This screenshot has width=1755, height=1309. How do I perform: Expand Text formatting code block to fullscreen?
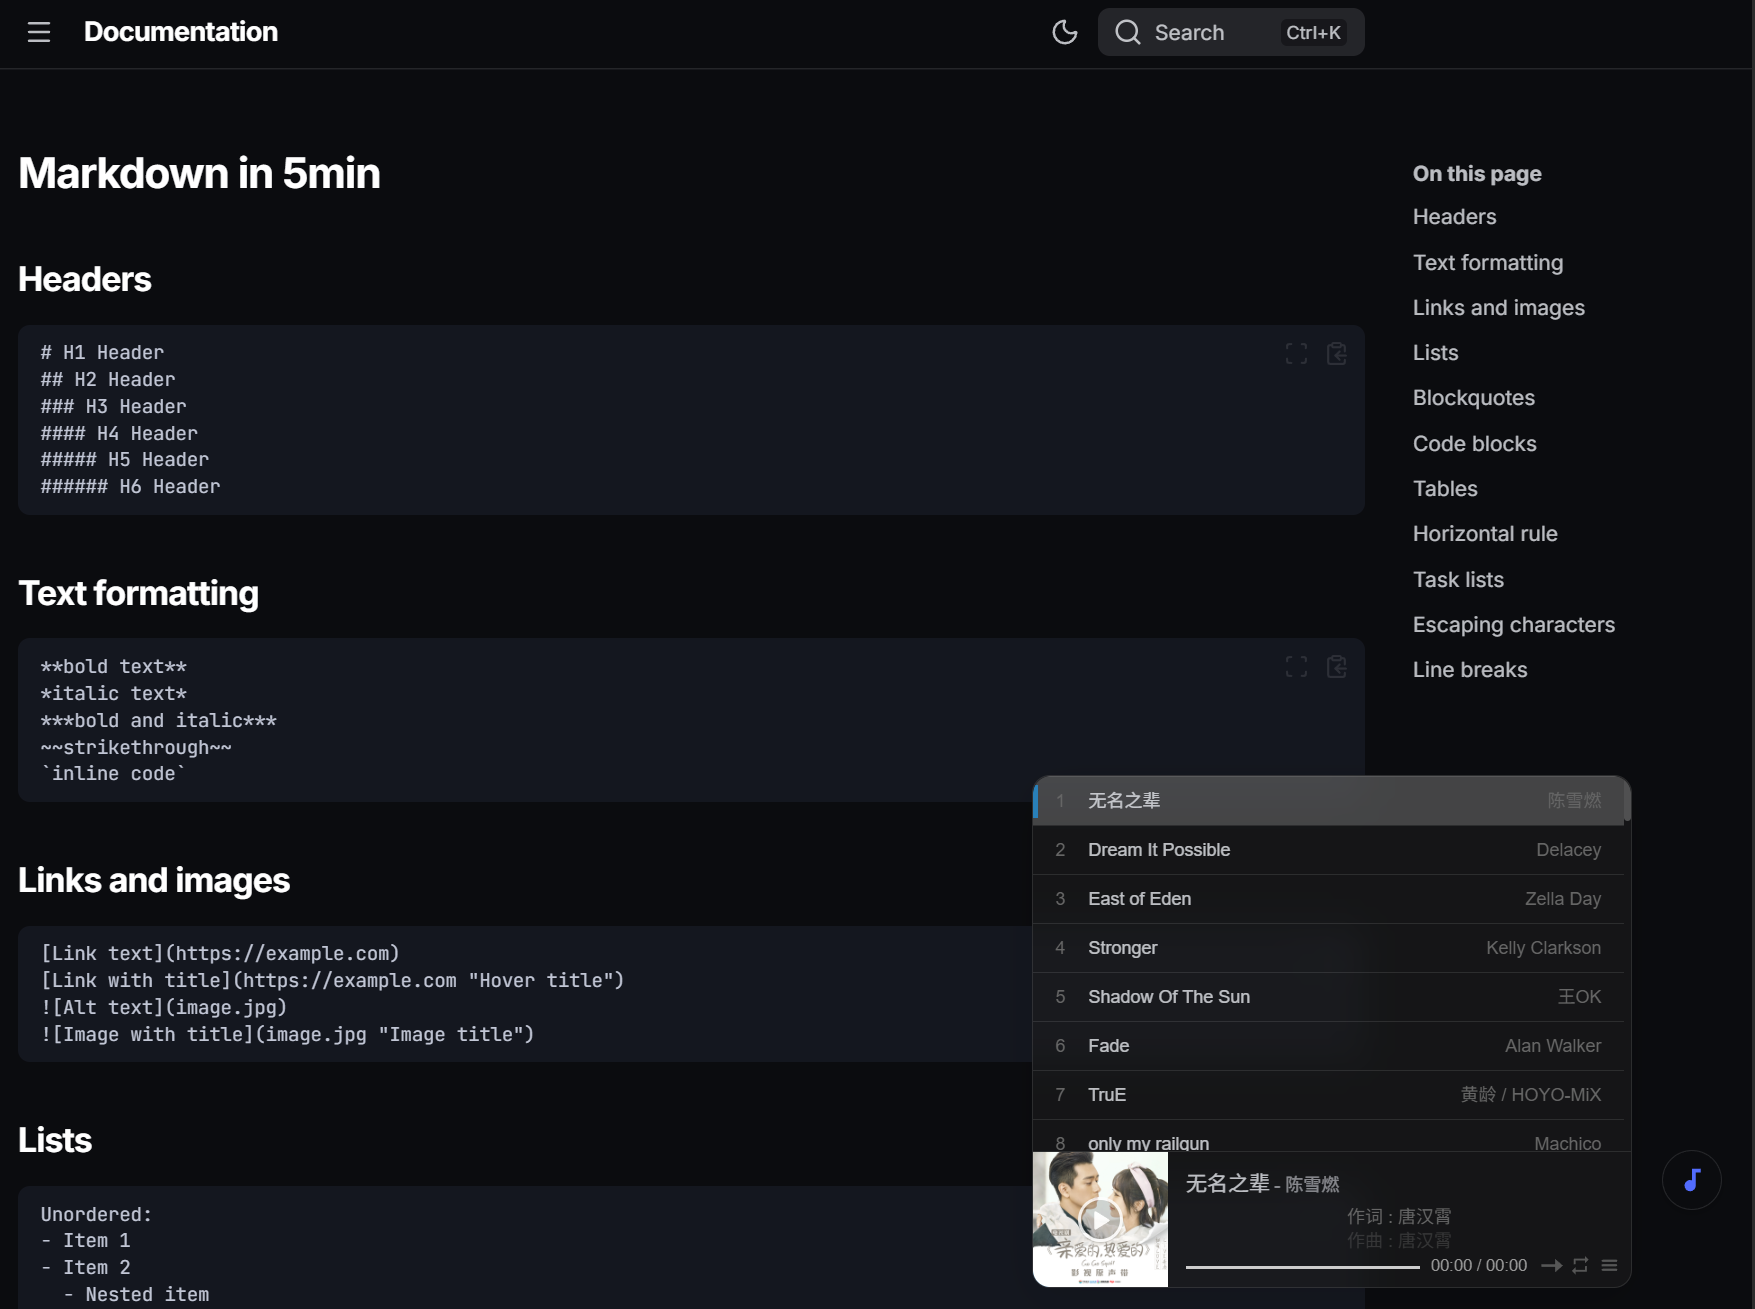(x=1296, y=667)
